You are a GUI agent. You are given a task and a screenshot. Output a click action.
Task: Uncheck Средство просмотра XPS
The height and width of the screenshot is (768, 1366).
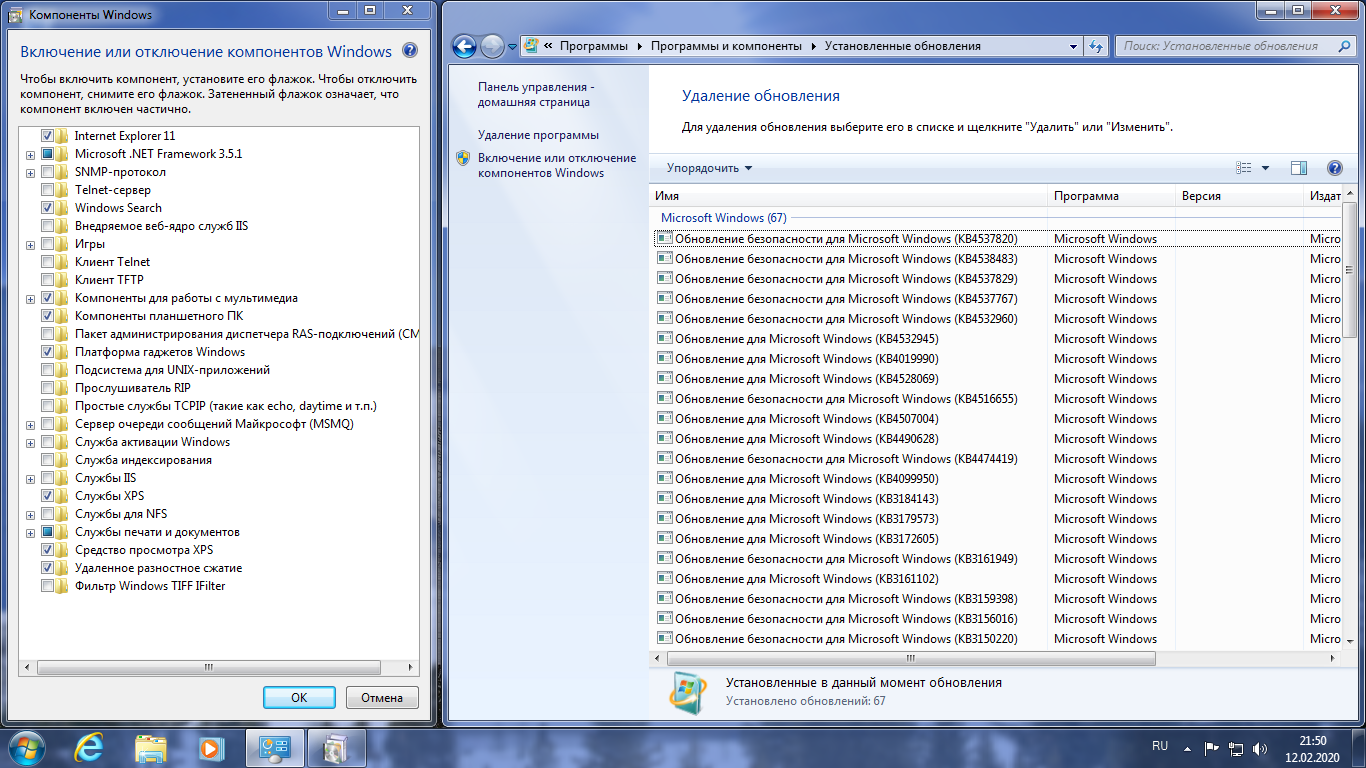point(47,550)
